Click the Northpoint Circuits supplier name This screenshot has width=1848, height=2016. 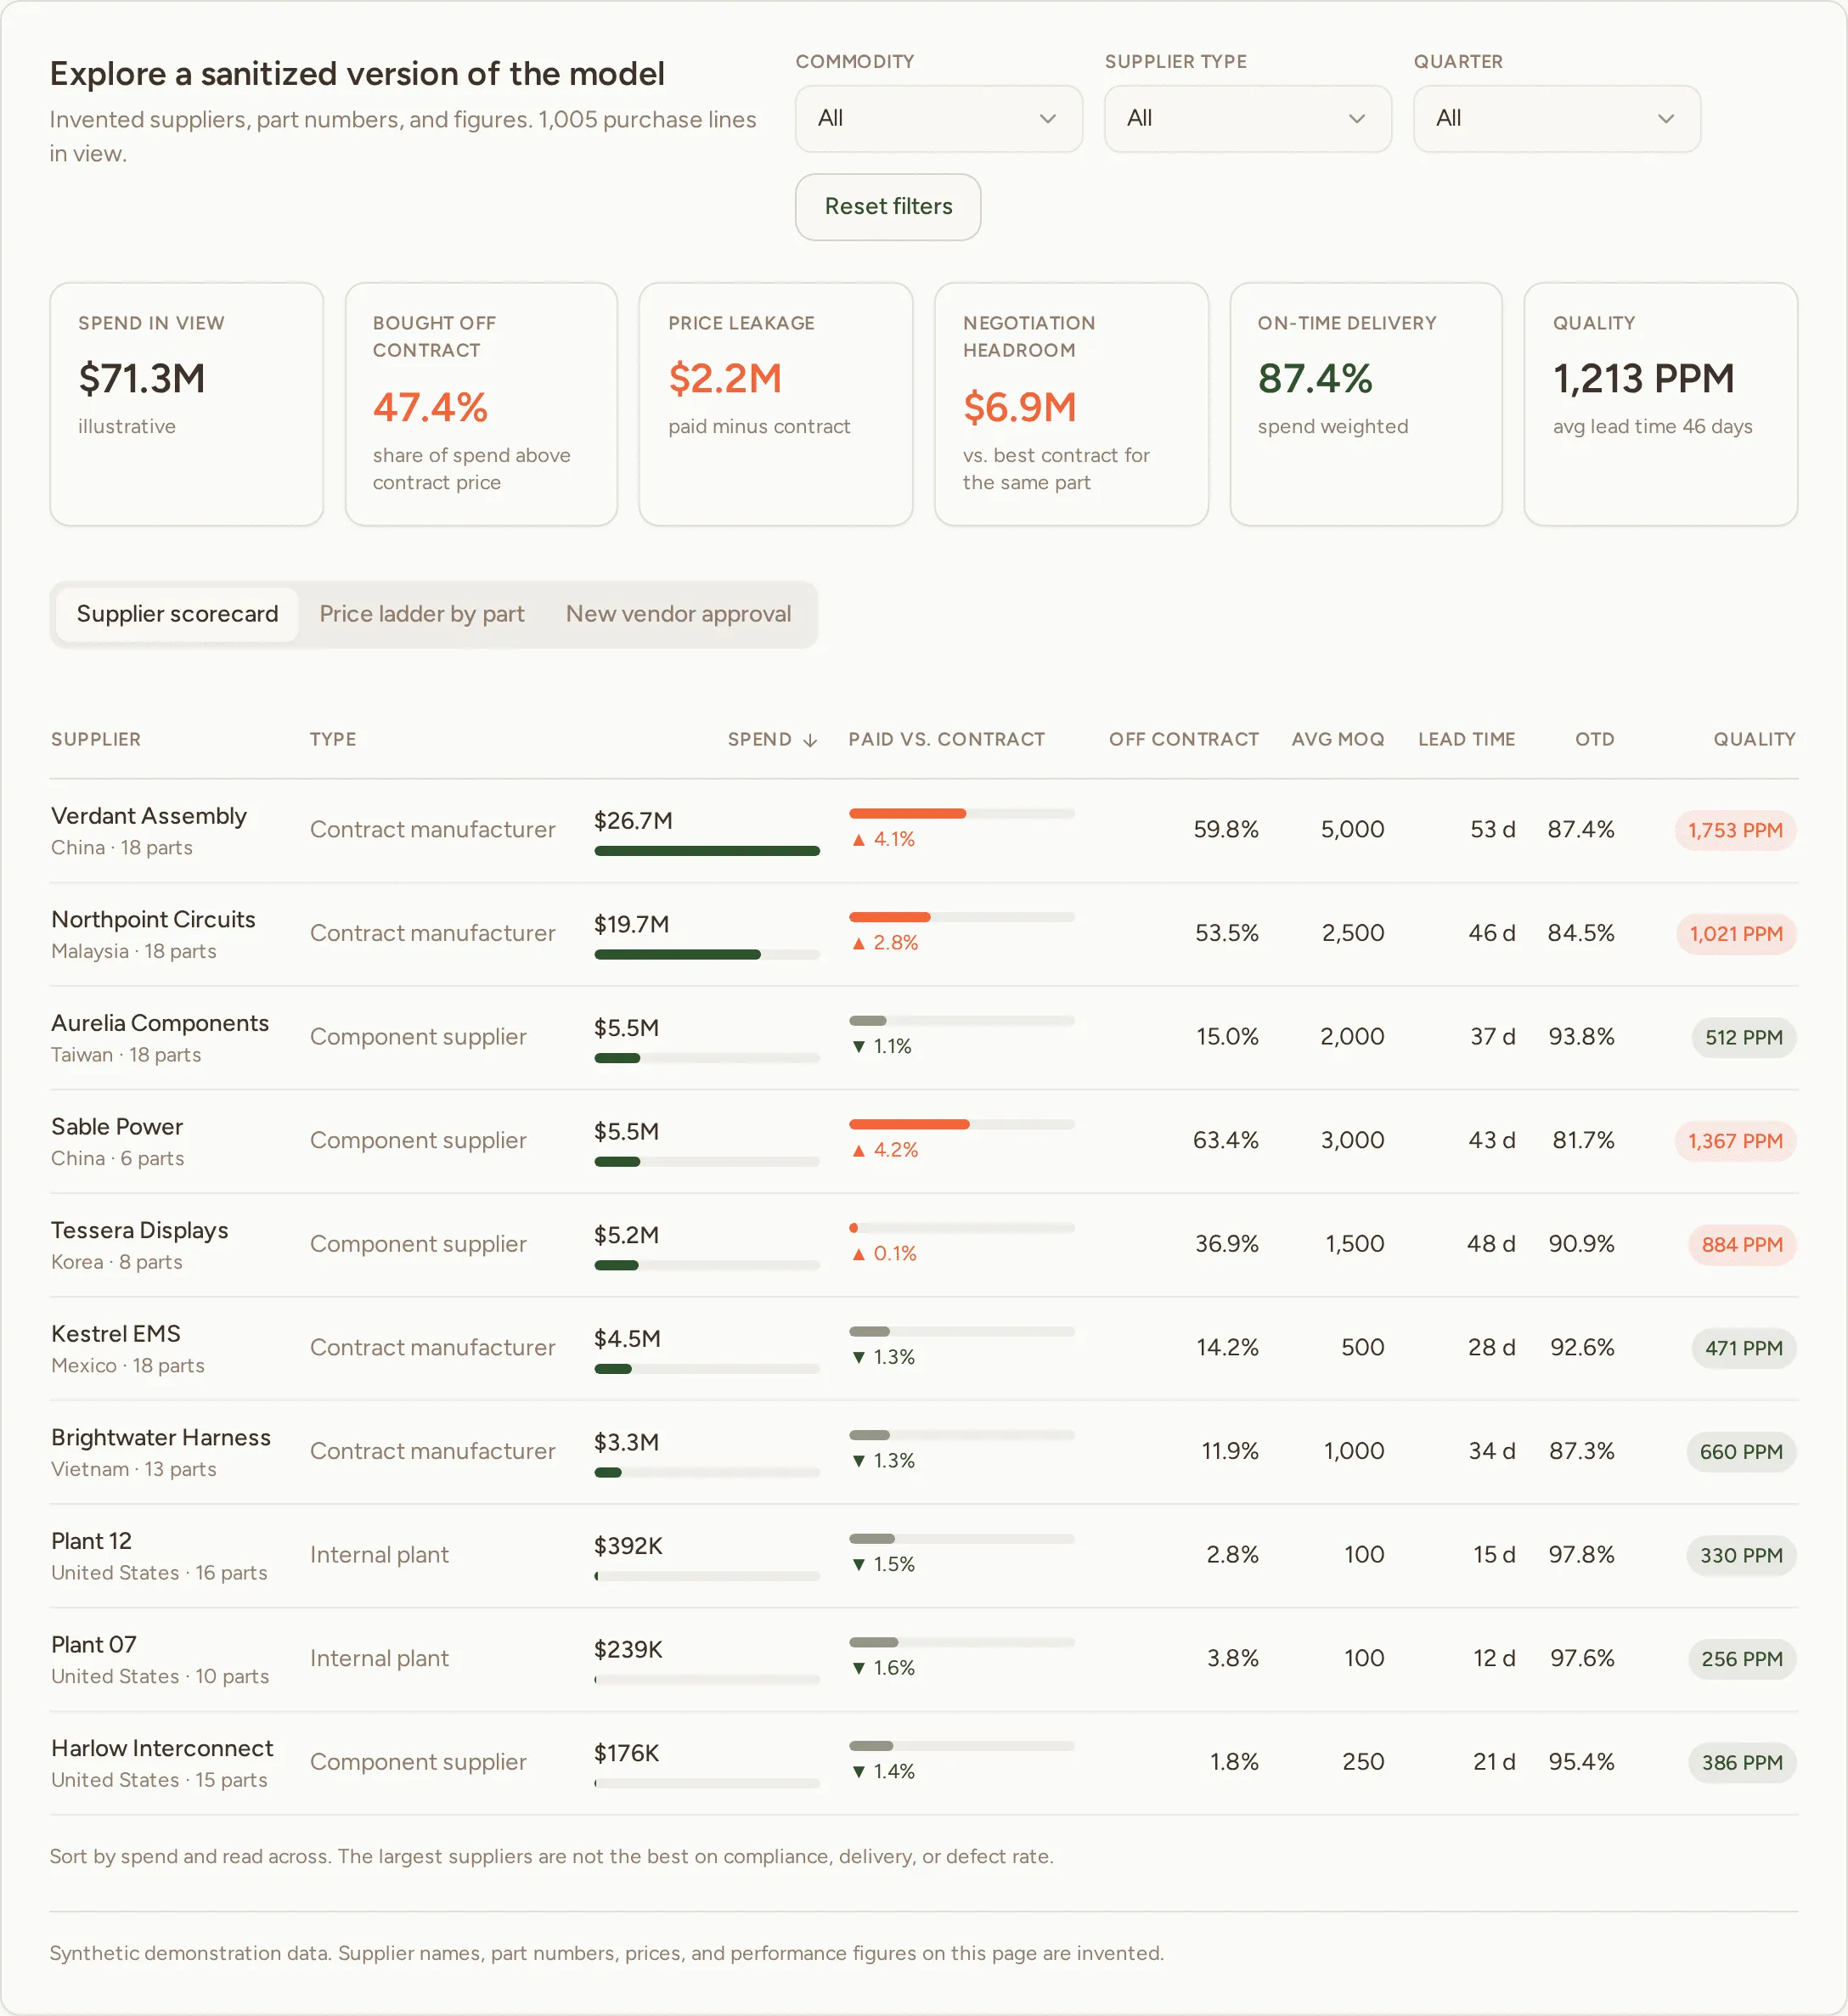pos(153,920)
